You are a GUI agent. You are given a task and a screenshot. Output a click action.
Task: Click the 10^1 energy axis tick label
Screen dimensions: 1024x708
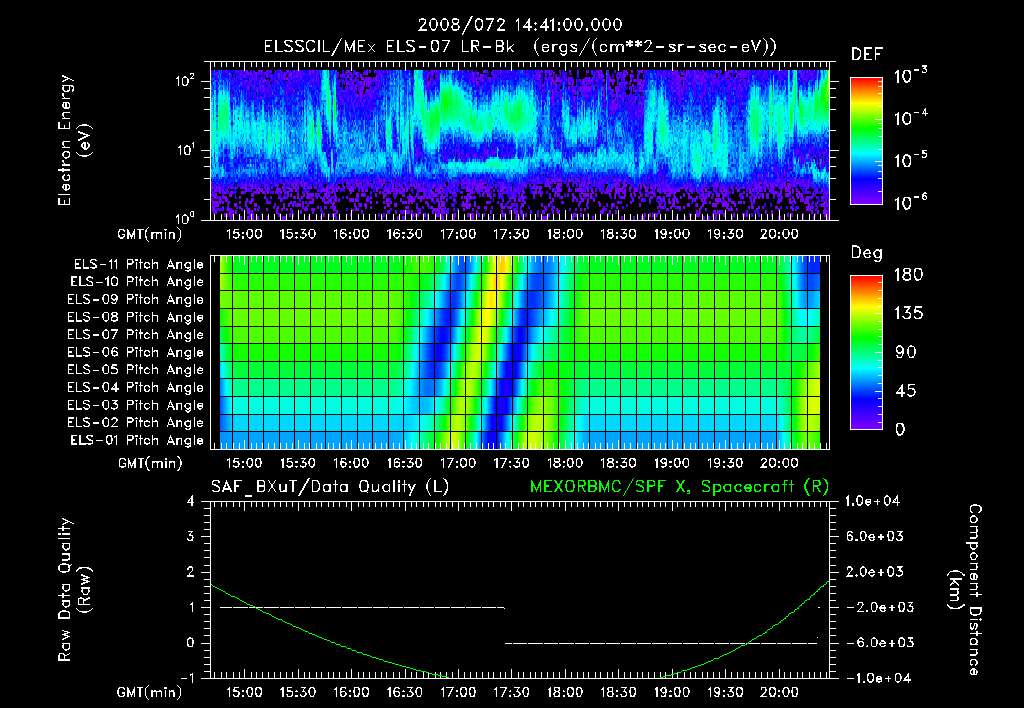pos(185,150)
